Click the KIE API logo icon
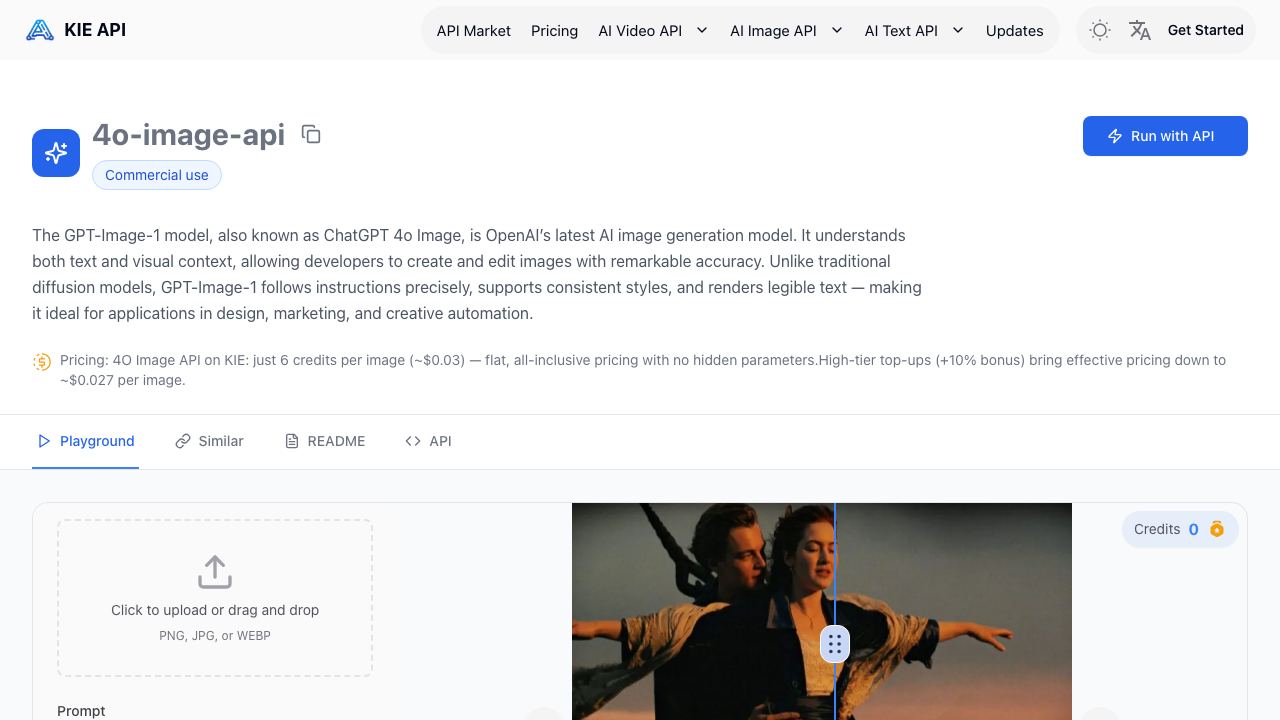1280x720 pixels. click(x=40, y=30)
